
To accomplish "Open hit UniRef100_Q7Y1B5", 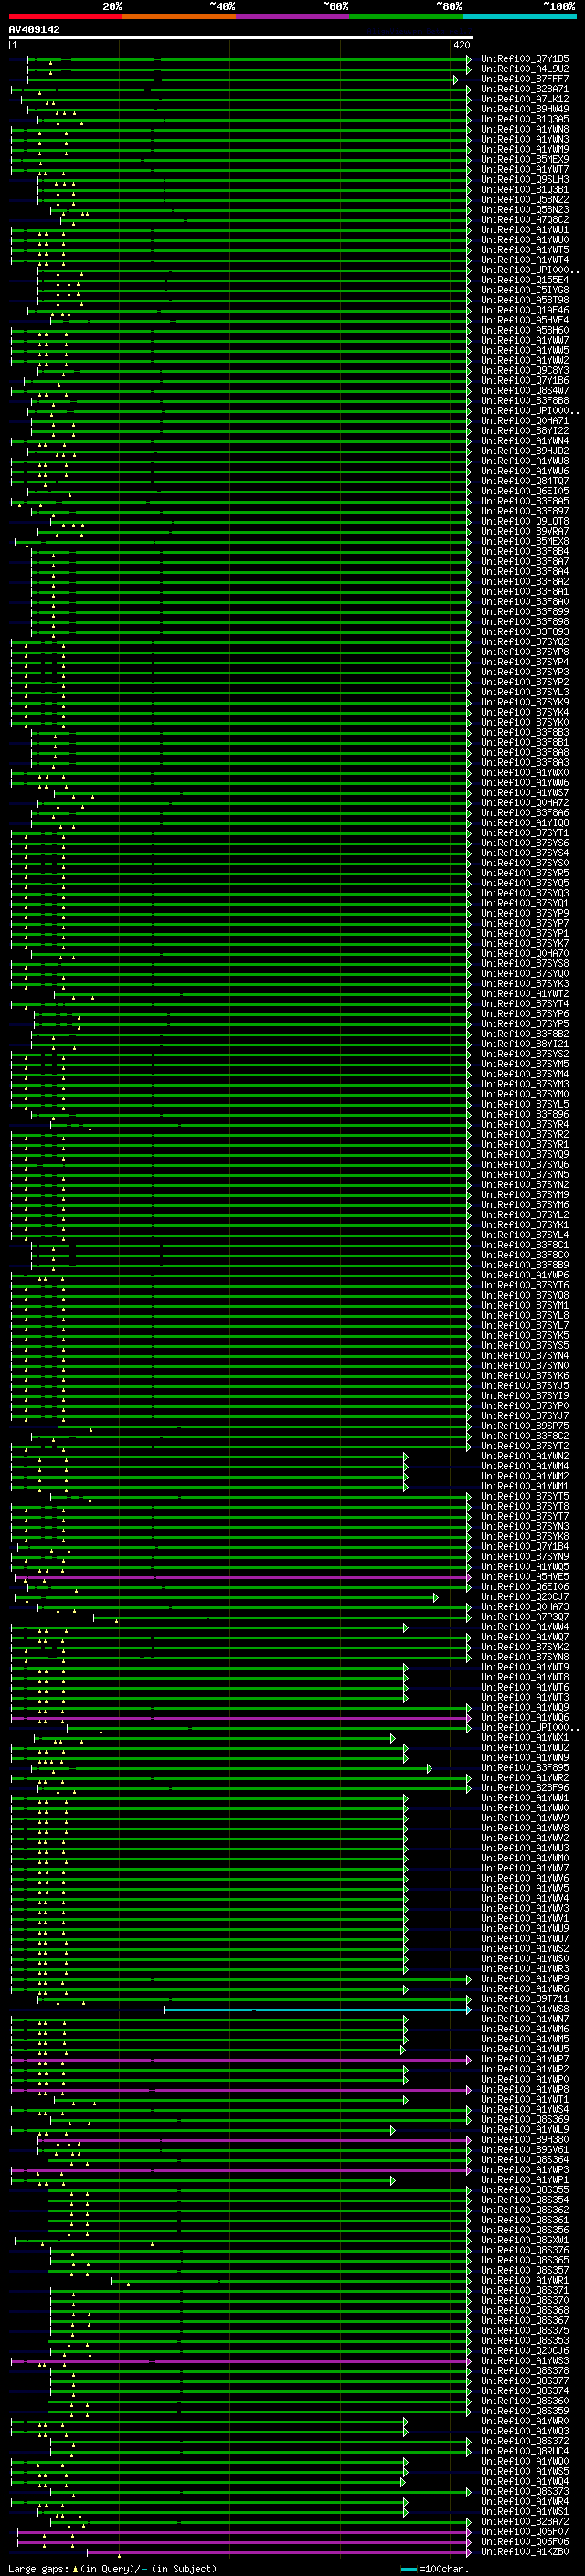I will click(x=525, y=59).
